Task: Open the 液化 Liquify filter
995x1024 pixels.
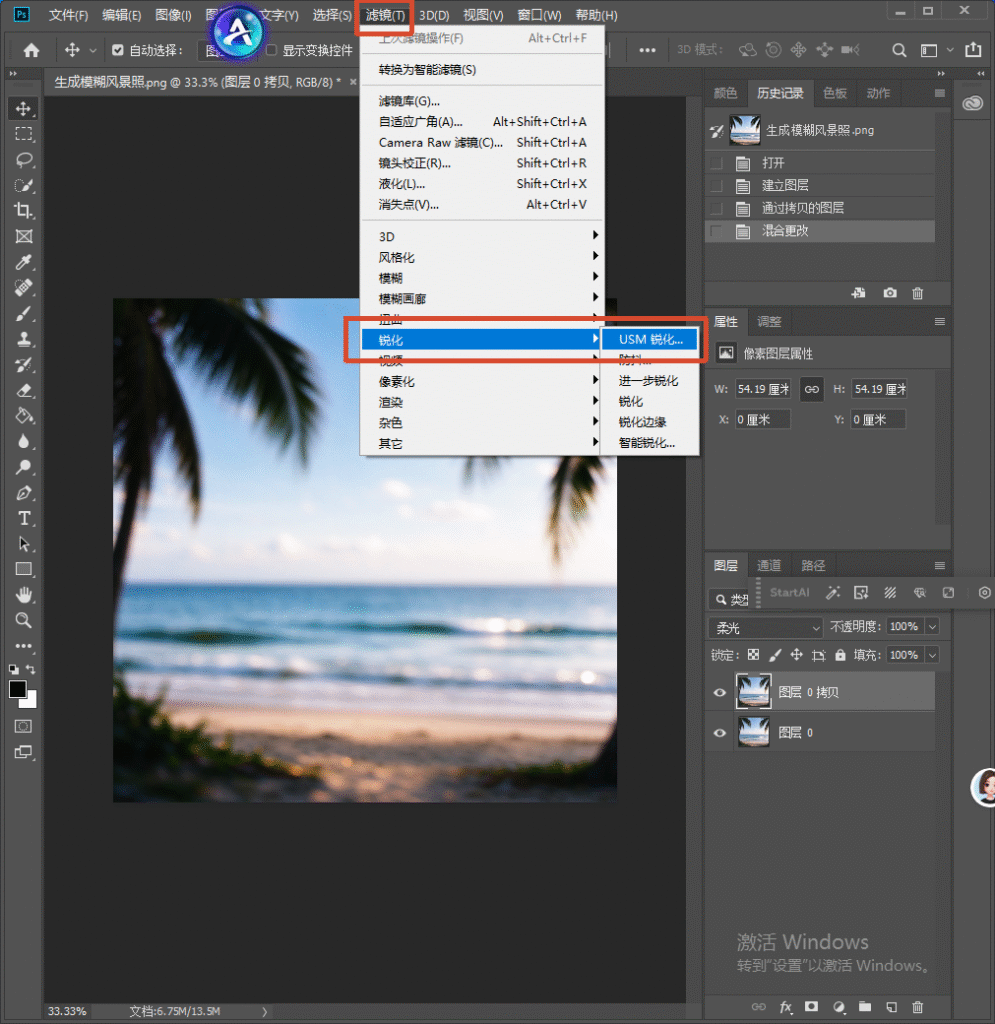Action: (481, 184)
